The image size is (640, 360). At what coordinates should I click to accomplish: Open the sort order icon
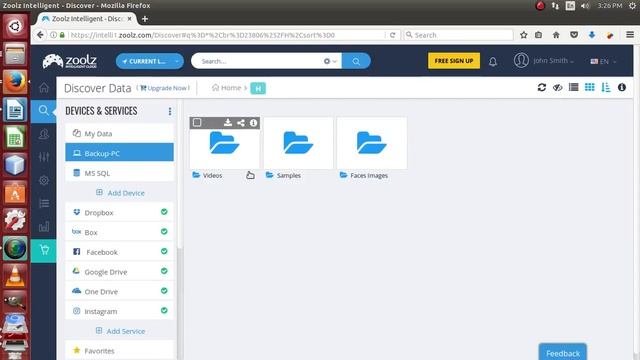click(x=606, y=87)
